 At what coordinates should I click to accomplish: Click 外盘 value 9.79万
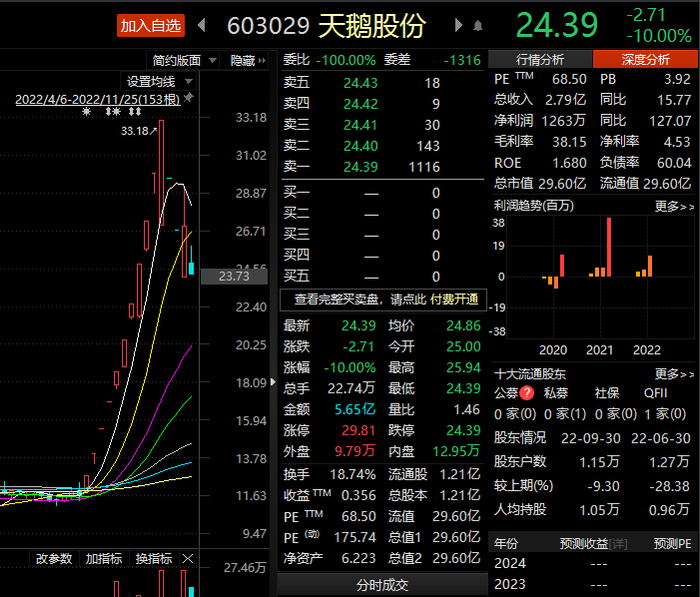tap(355, 451)
